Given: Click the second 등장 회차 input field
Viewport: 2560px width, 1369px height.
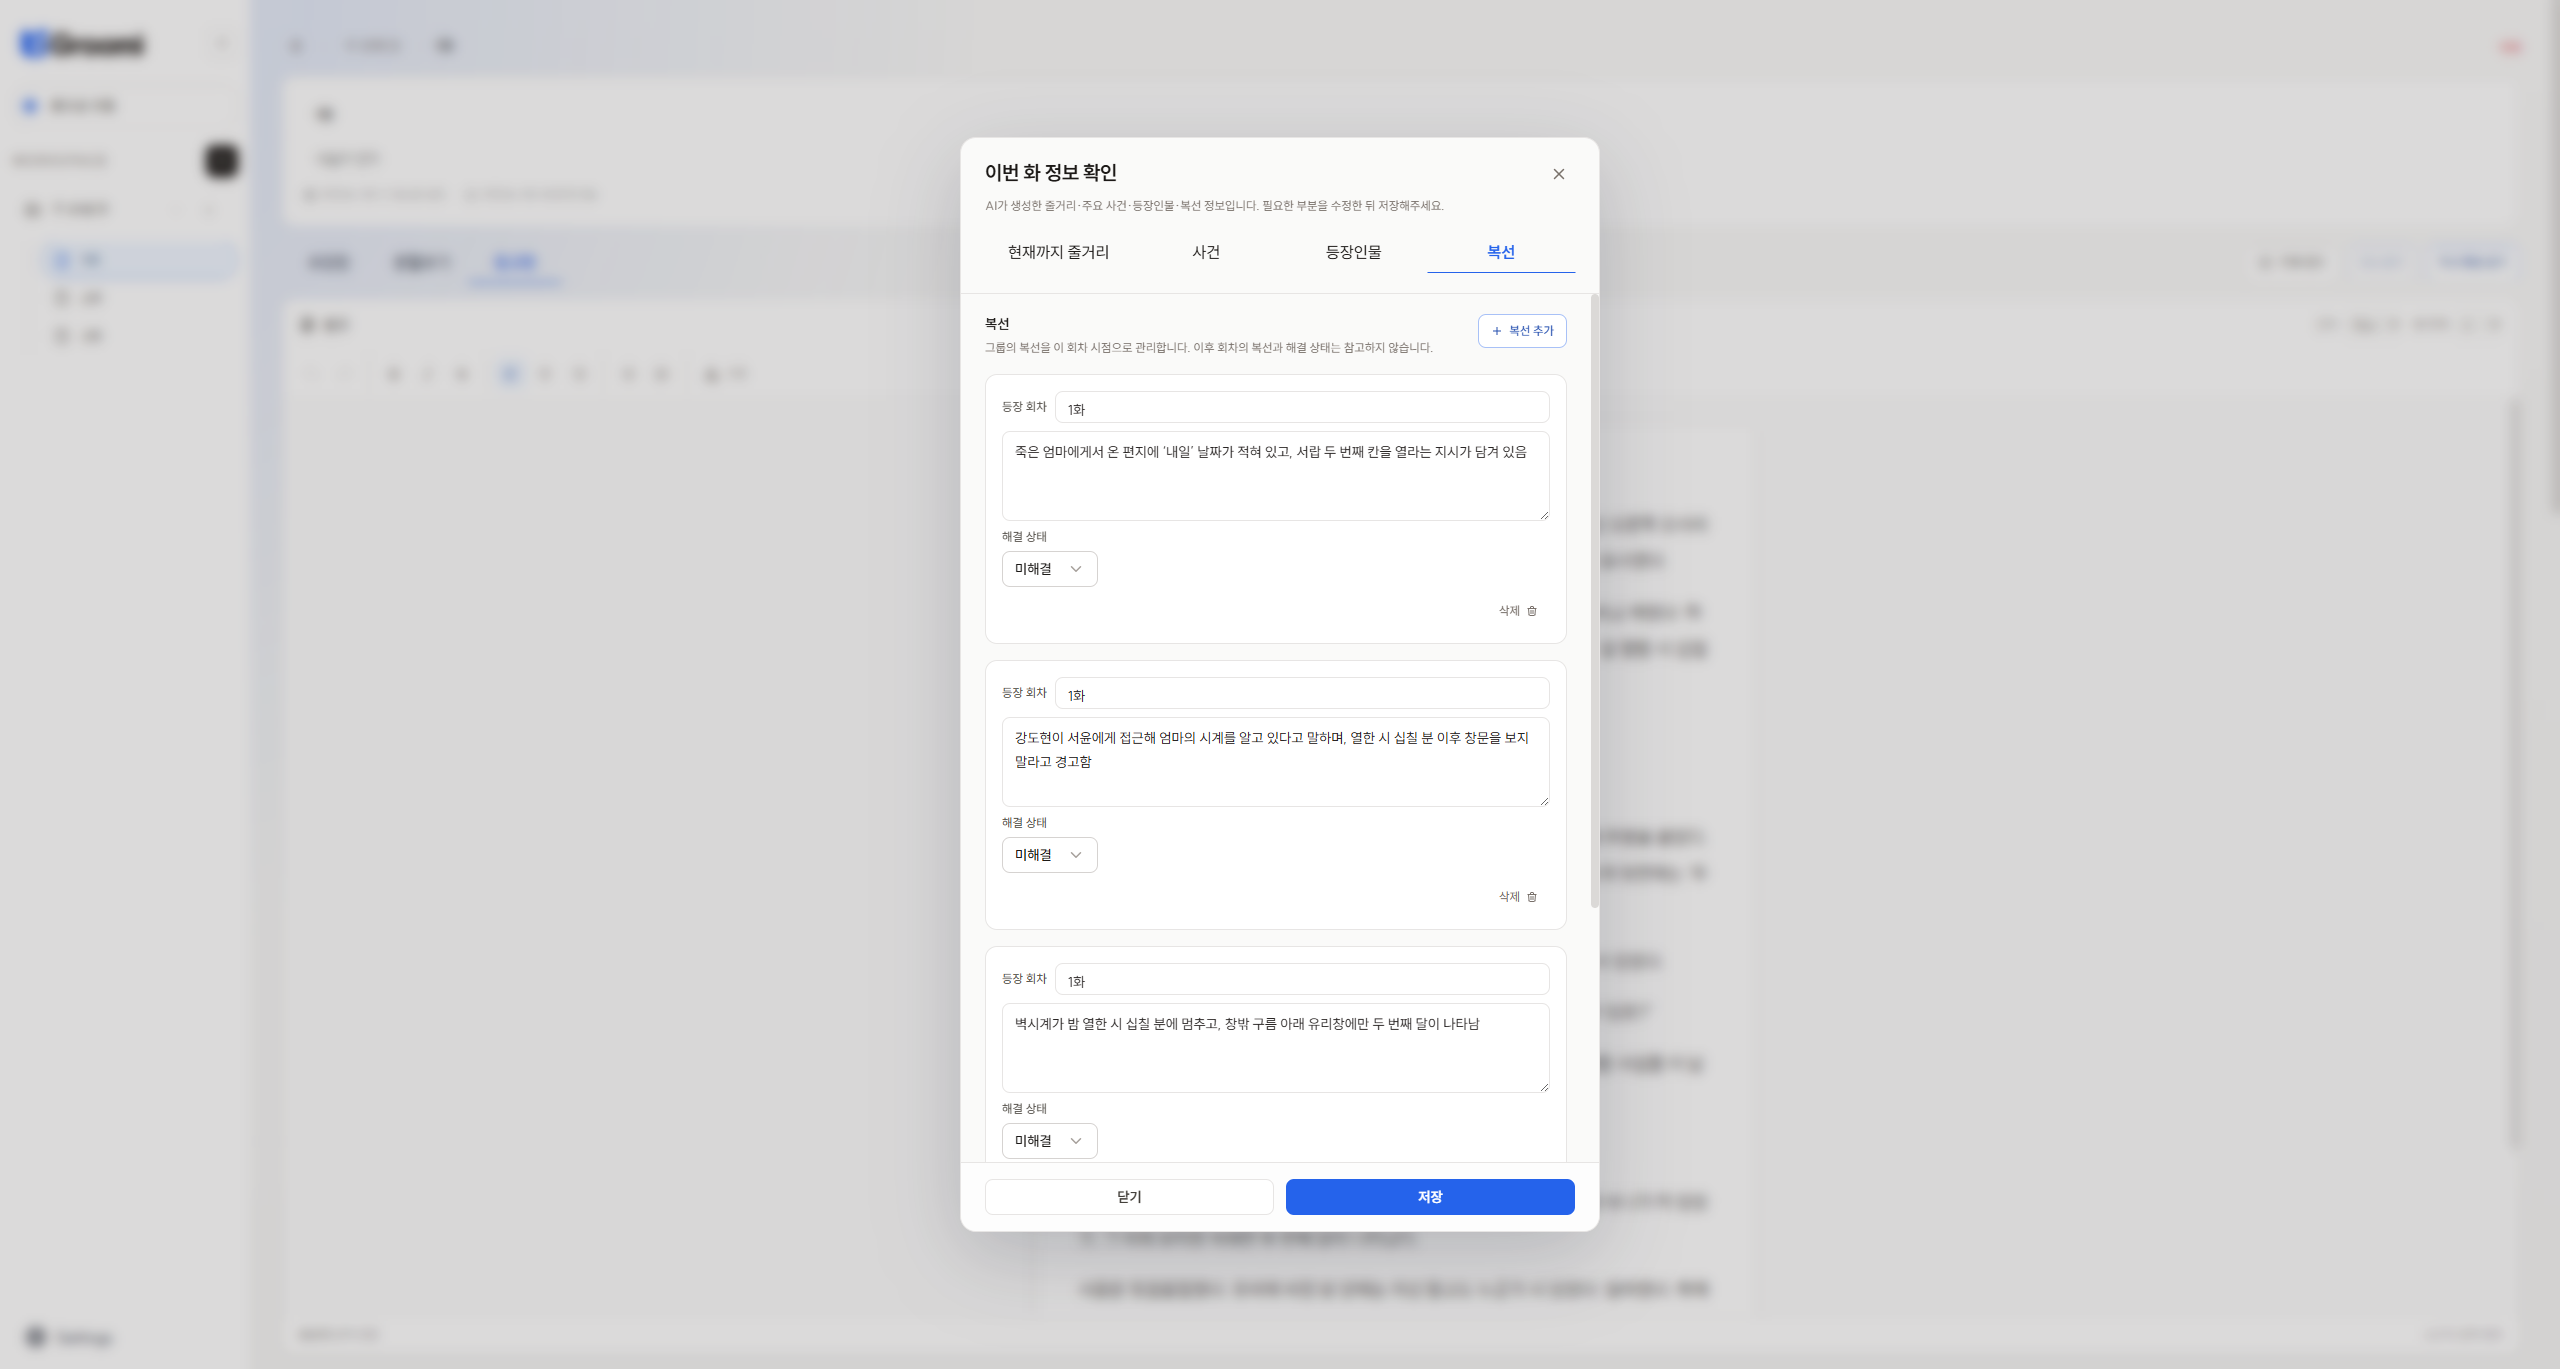Looking at the screenshot, I should point(1302,694).
